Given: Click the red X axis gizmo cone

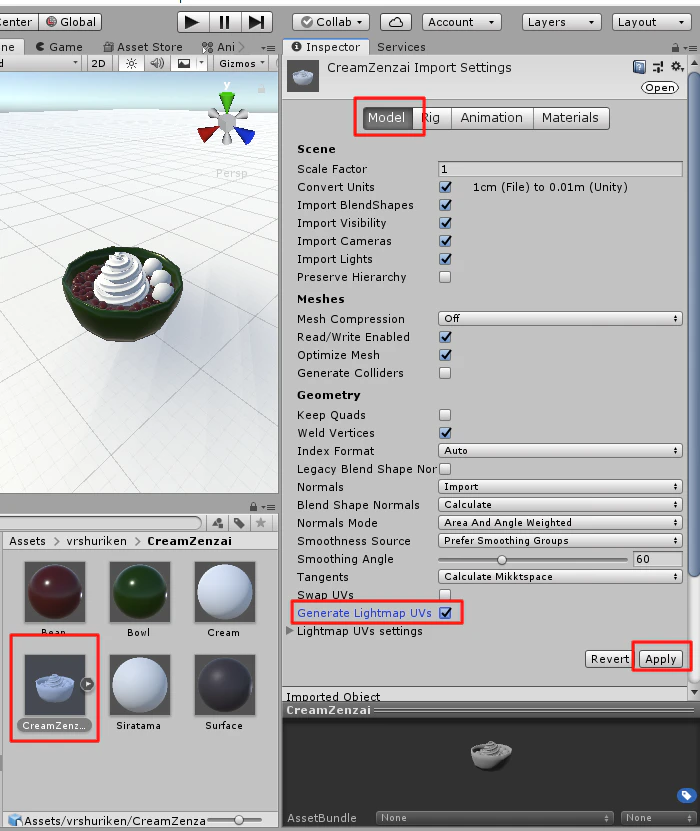Looking at the screenshot, I should 207,134.
